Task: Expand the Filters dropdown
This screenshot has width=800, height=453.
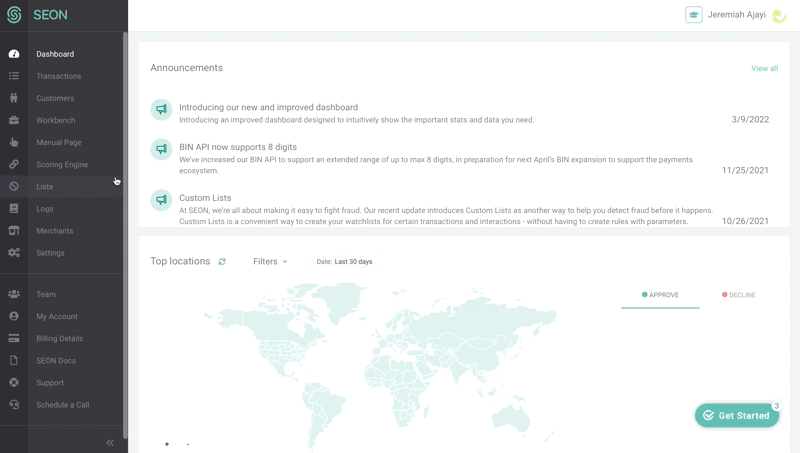Action: (x=270, y=261)
